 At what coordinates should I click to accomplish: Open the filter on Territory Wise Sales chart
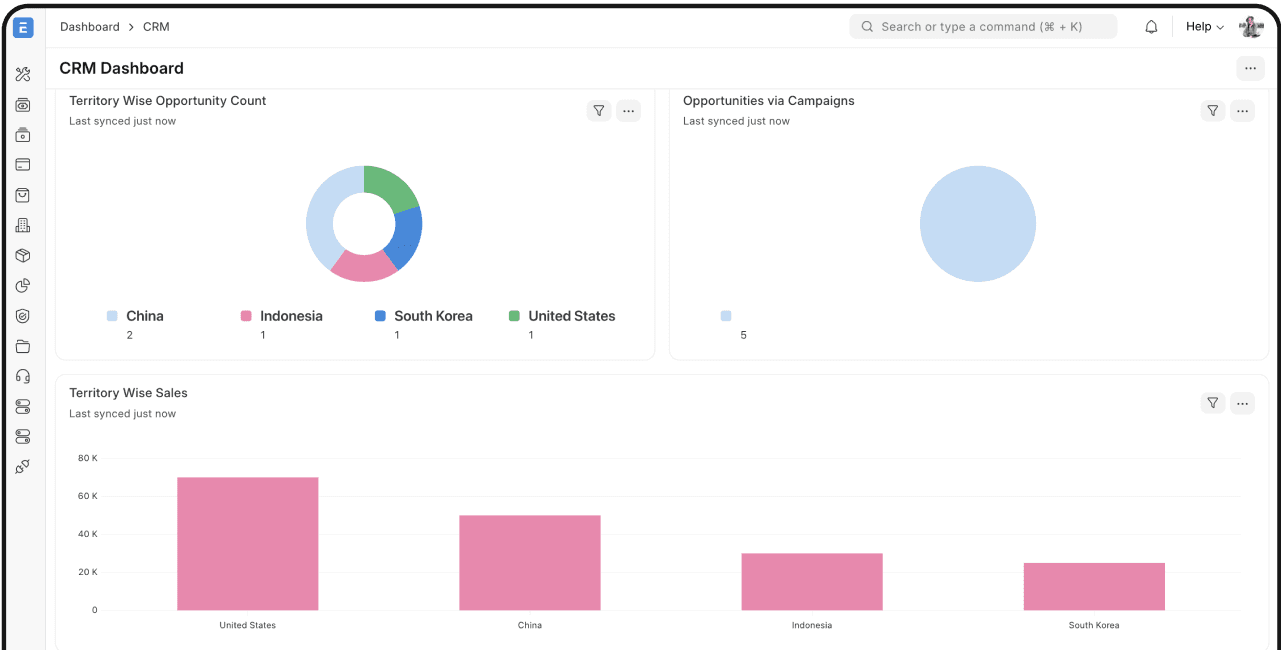point(1213,403)
